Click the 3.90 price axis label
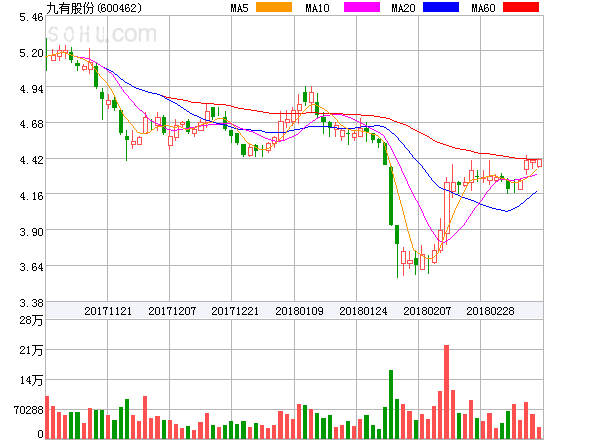Viewport: 600px width, 440px height. click(x=31, y=232)
